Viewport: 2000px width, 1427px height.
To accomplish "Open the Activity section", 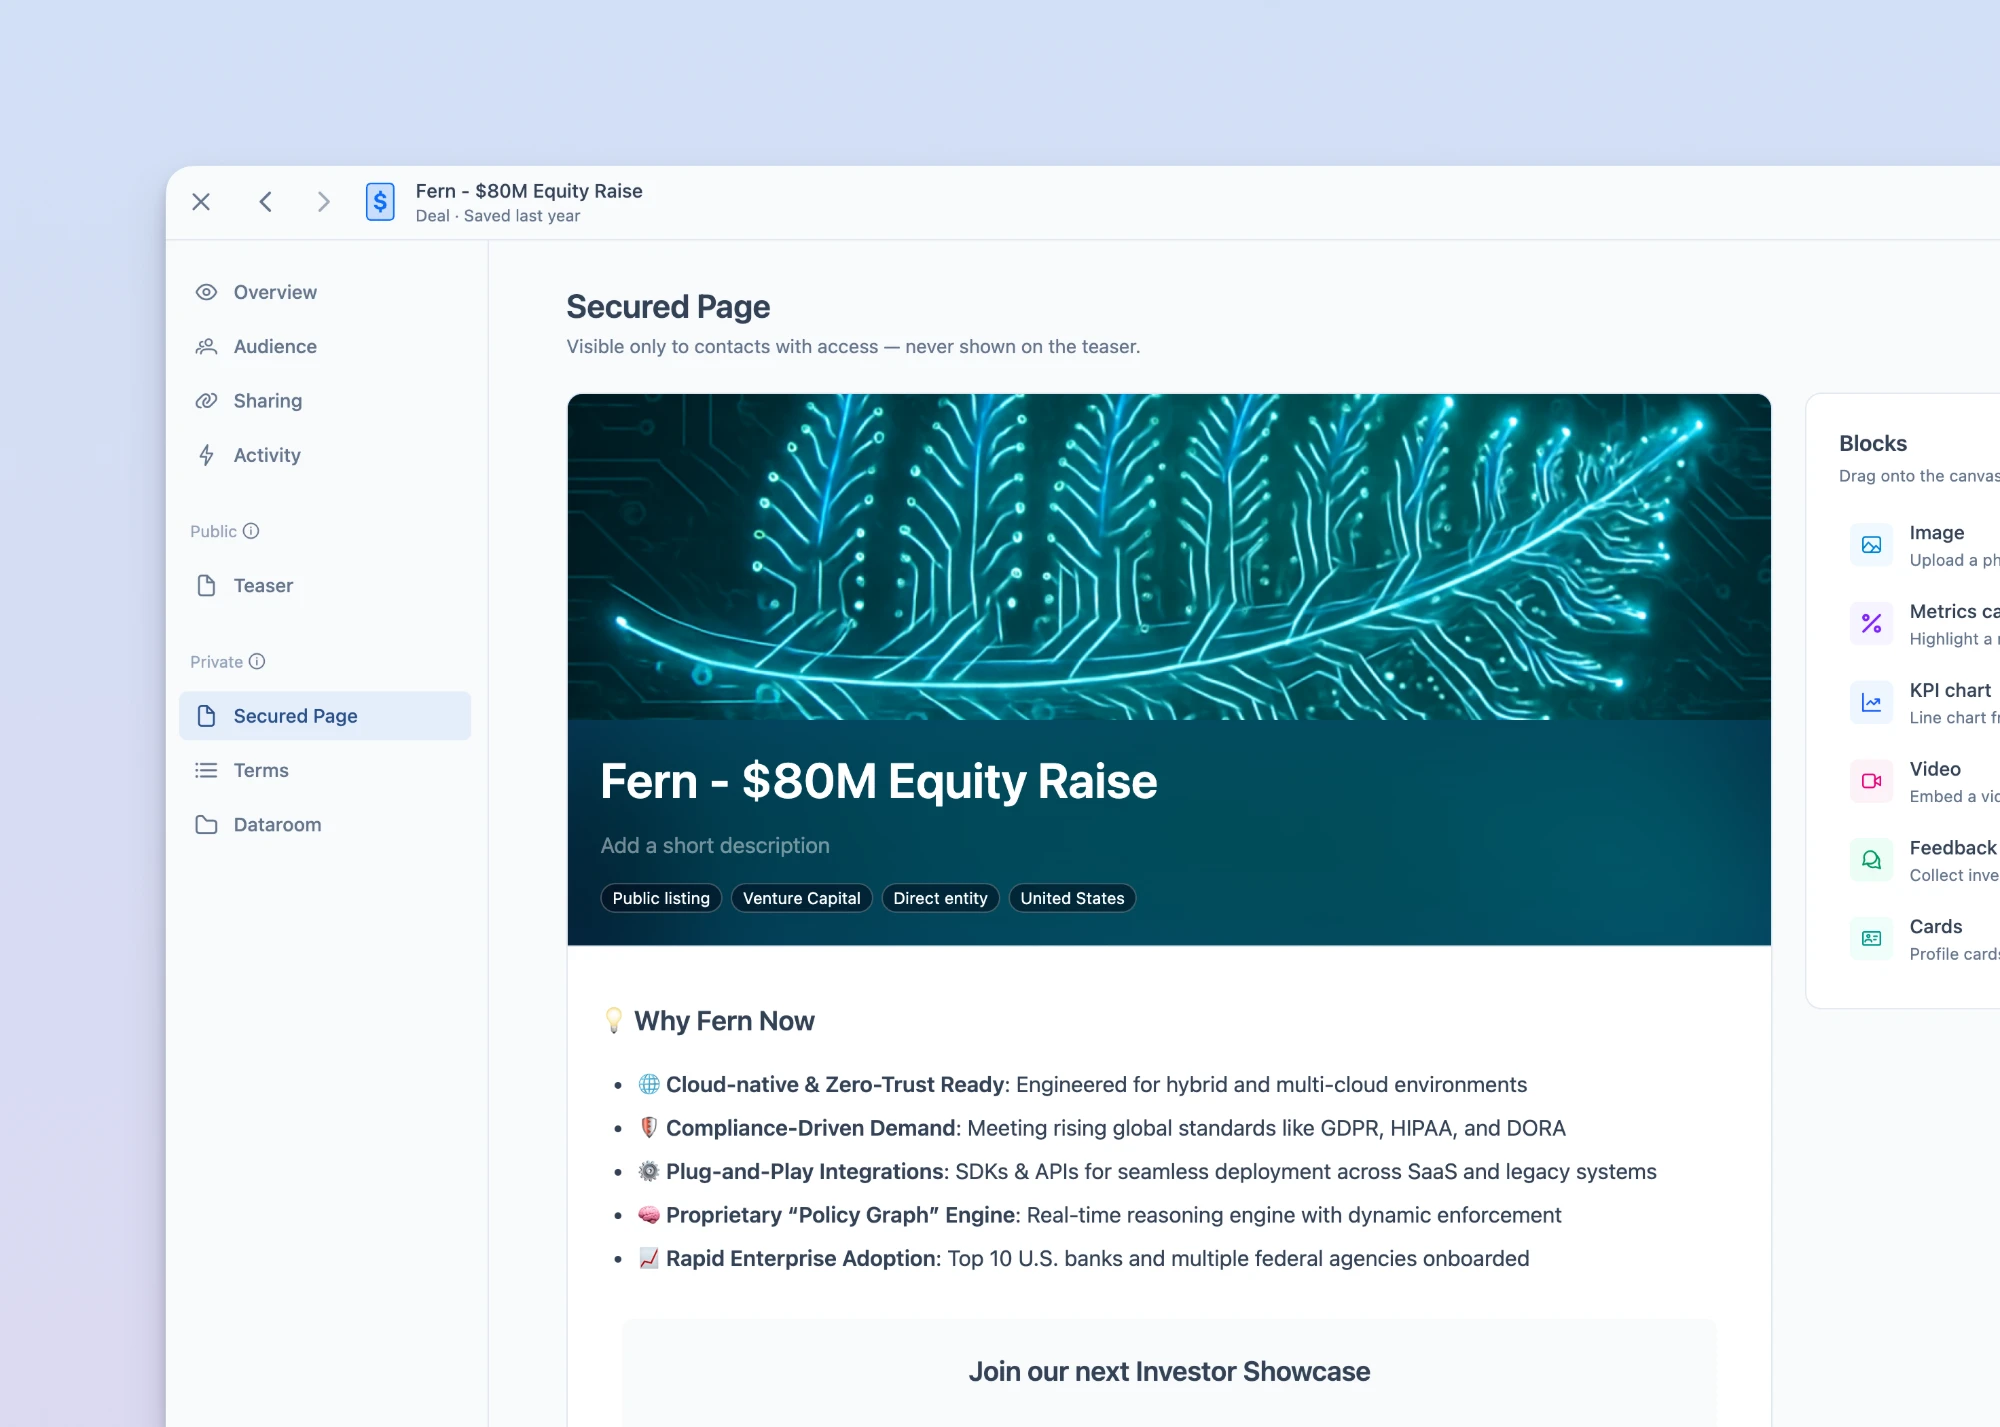I will coord(325,455).
